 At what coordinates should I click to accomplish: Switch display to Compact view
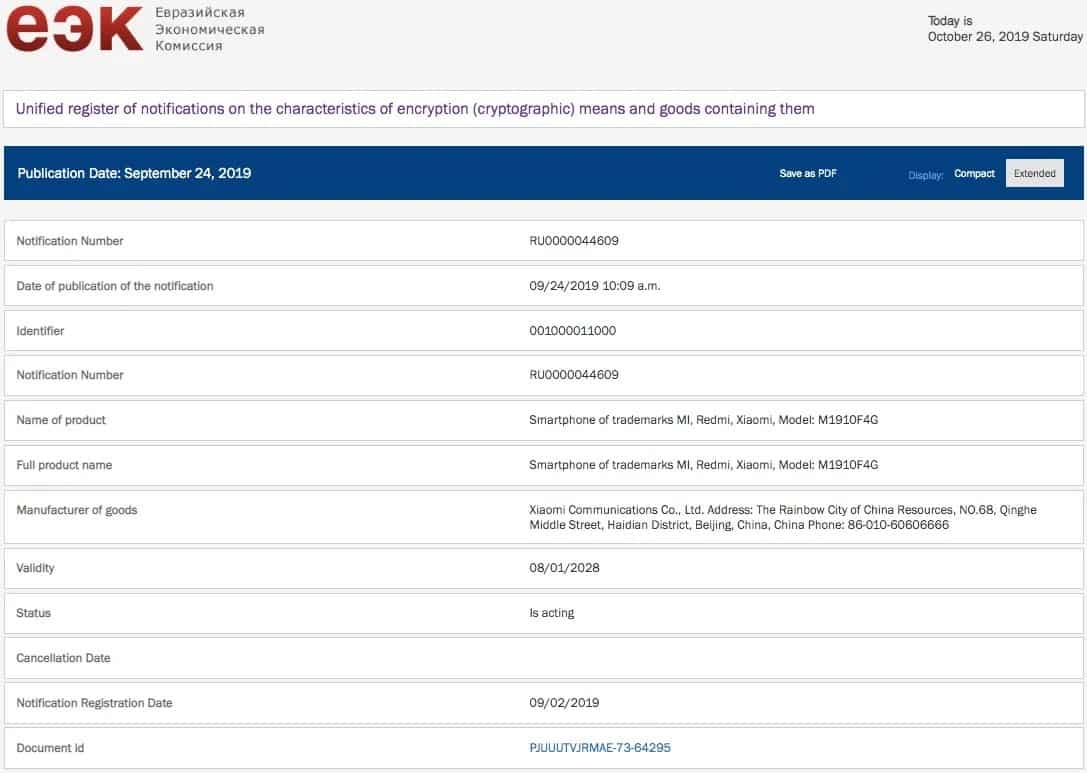pyautogui.click(x=974, y=174)
